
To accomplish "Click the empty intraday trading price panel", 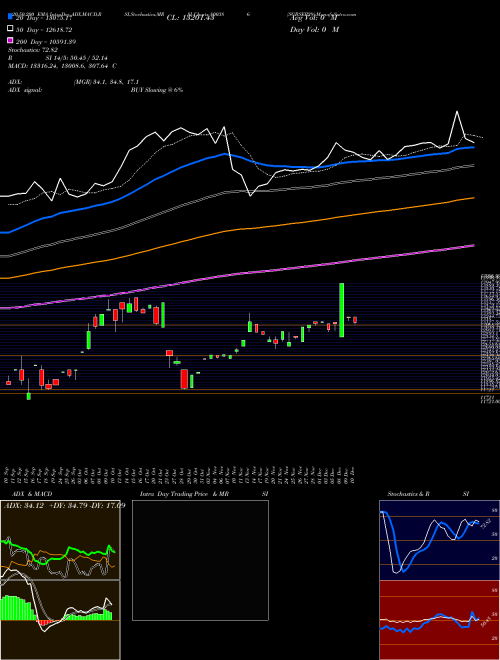I will (x=200, y=560).
